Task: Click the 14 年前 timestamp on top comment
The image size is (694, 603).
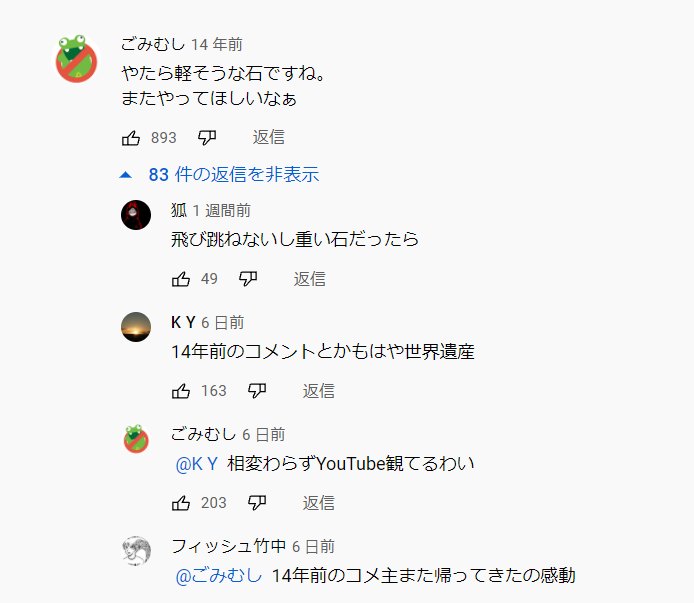Action: [x=216, y=45]
